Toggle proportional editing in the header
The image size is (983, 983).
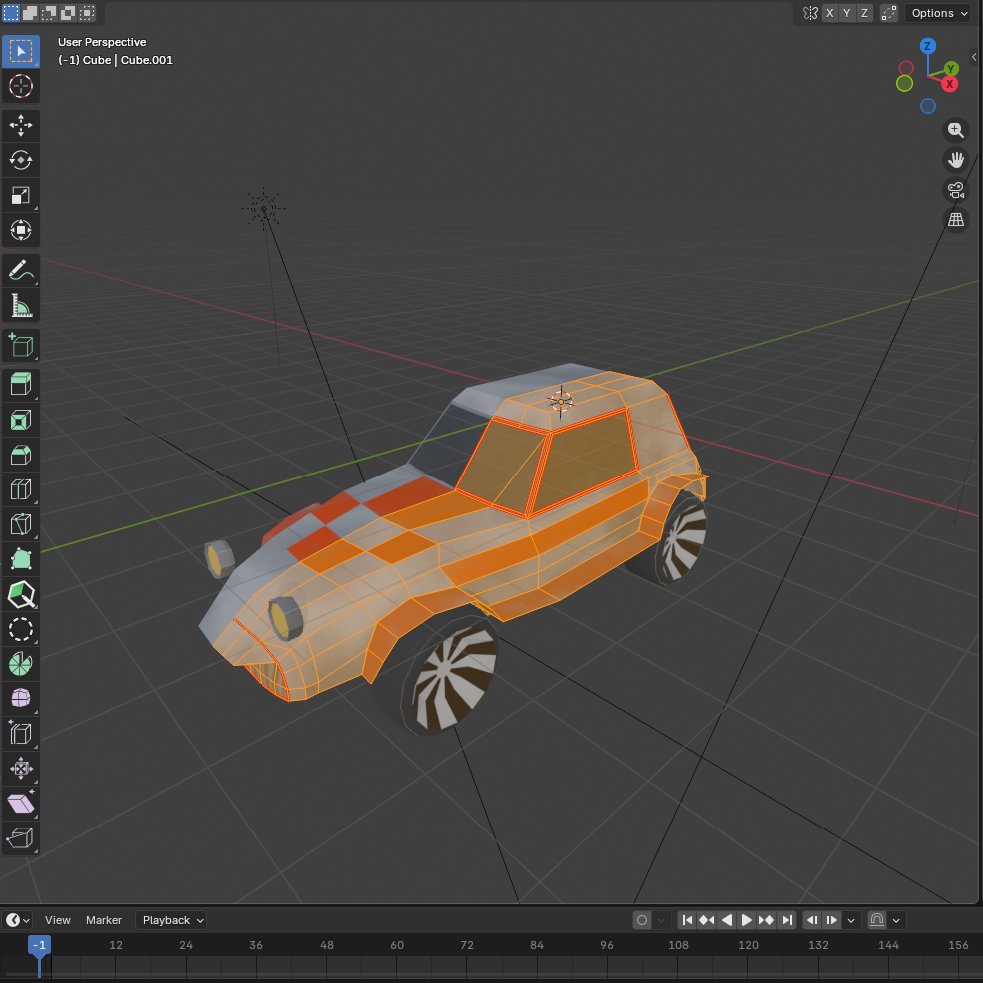click(888, 13)
